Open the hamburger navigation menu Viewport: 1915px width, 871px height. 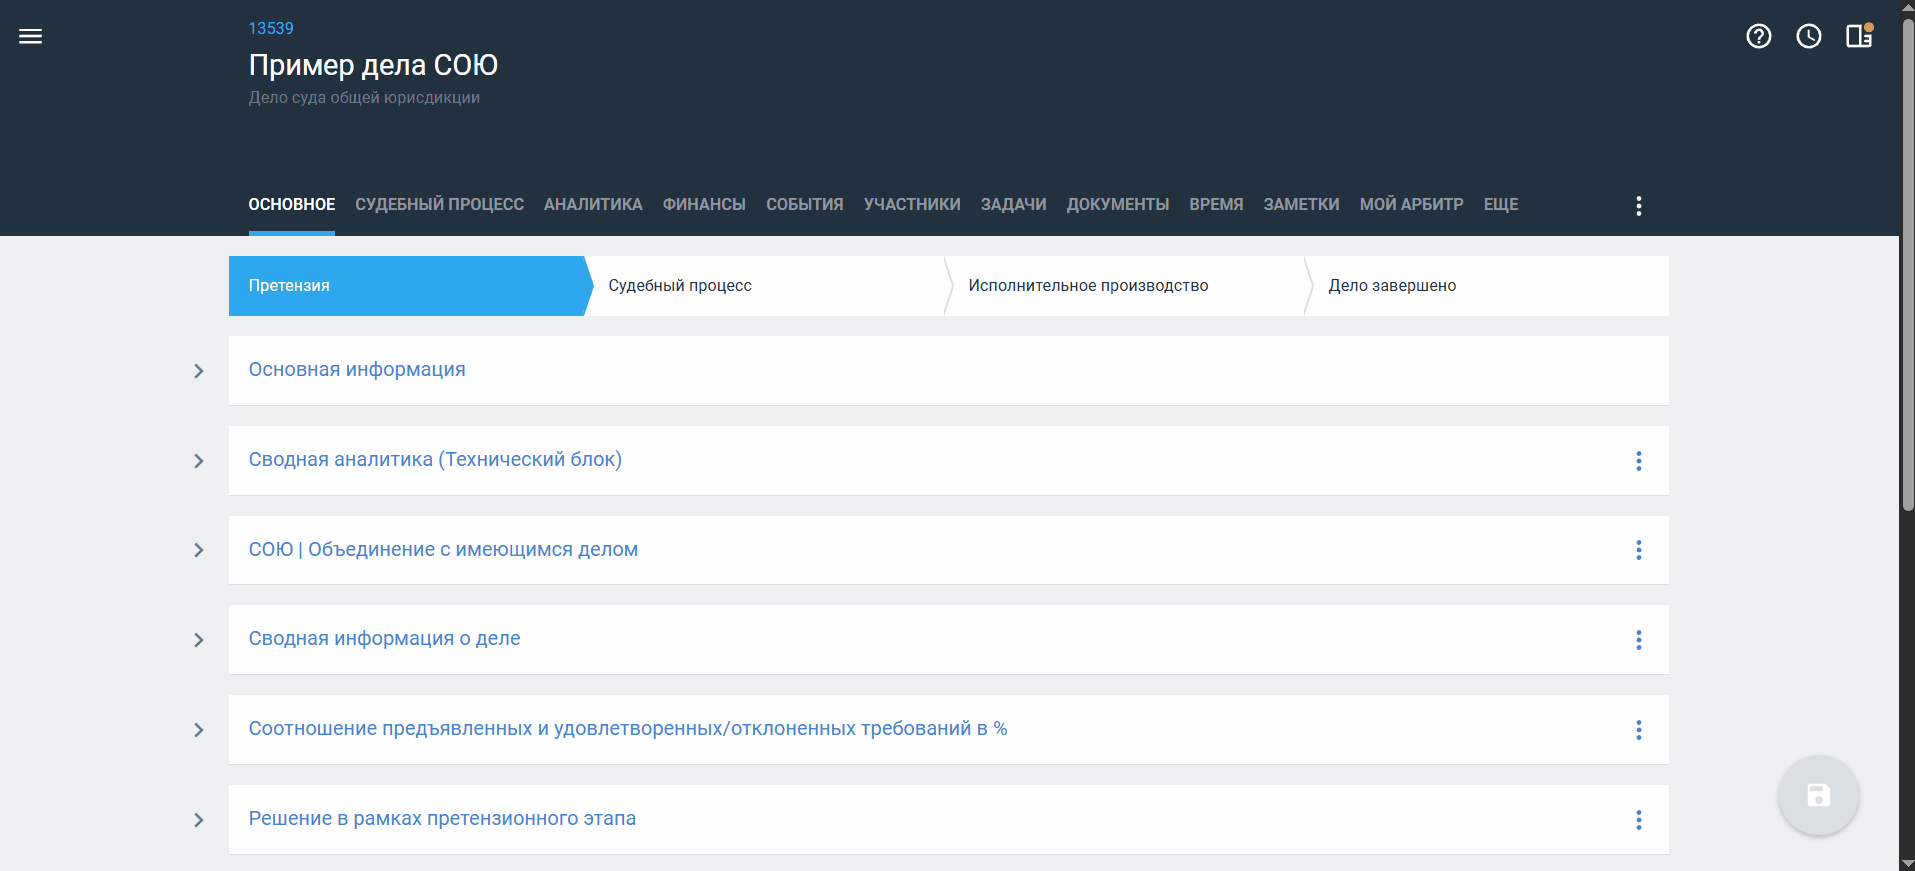click(x=31, y=37)
